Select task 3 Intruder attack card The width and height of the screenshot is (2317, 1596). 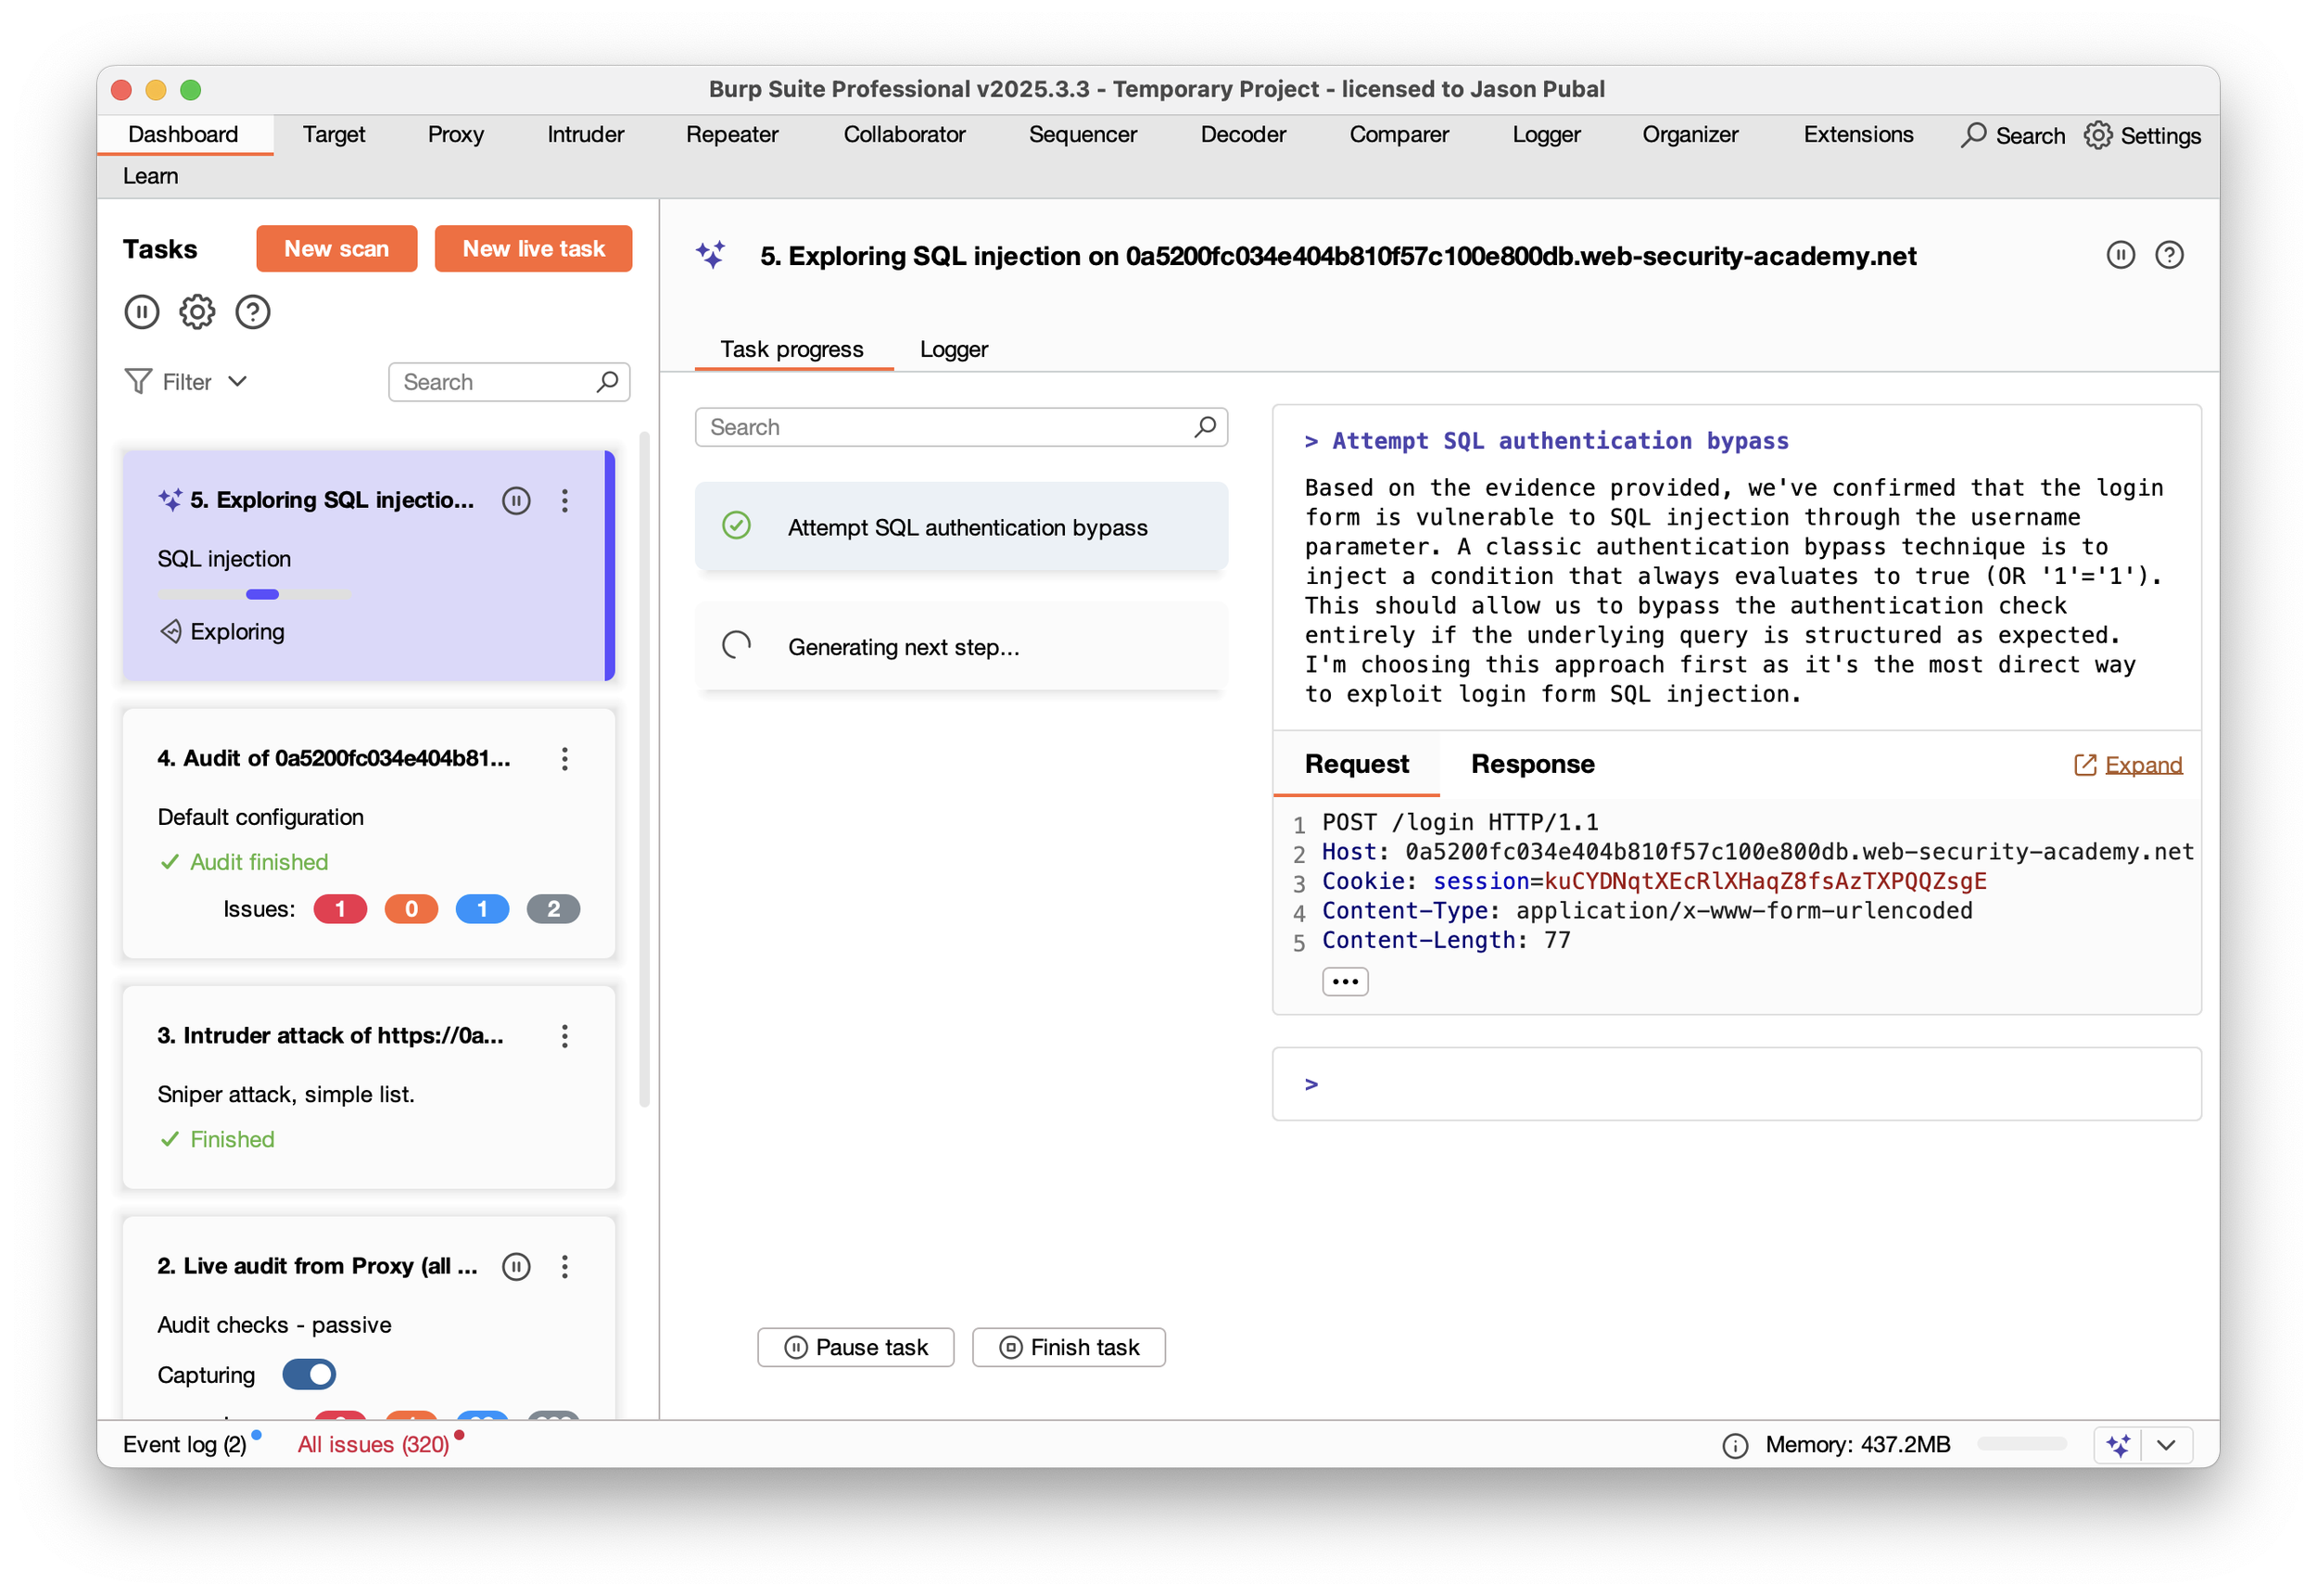pos(368,1088)
